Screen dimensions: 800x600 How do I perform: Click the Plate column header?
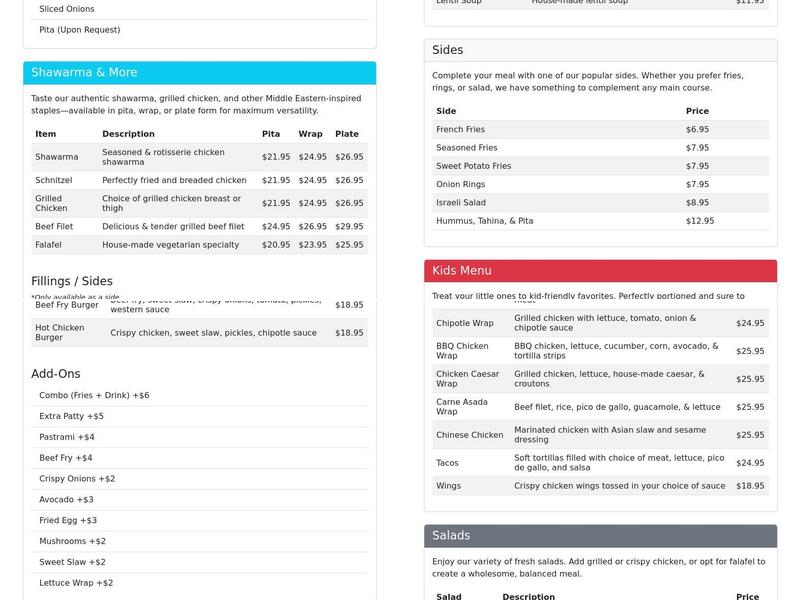[347, 134]
